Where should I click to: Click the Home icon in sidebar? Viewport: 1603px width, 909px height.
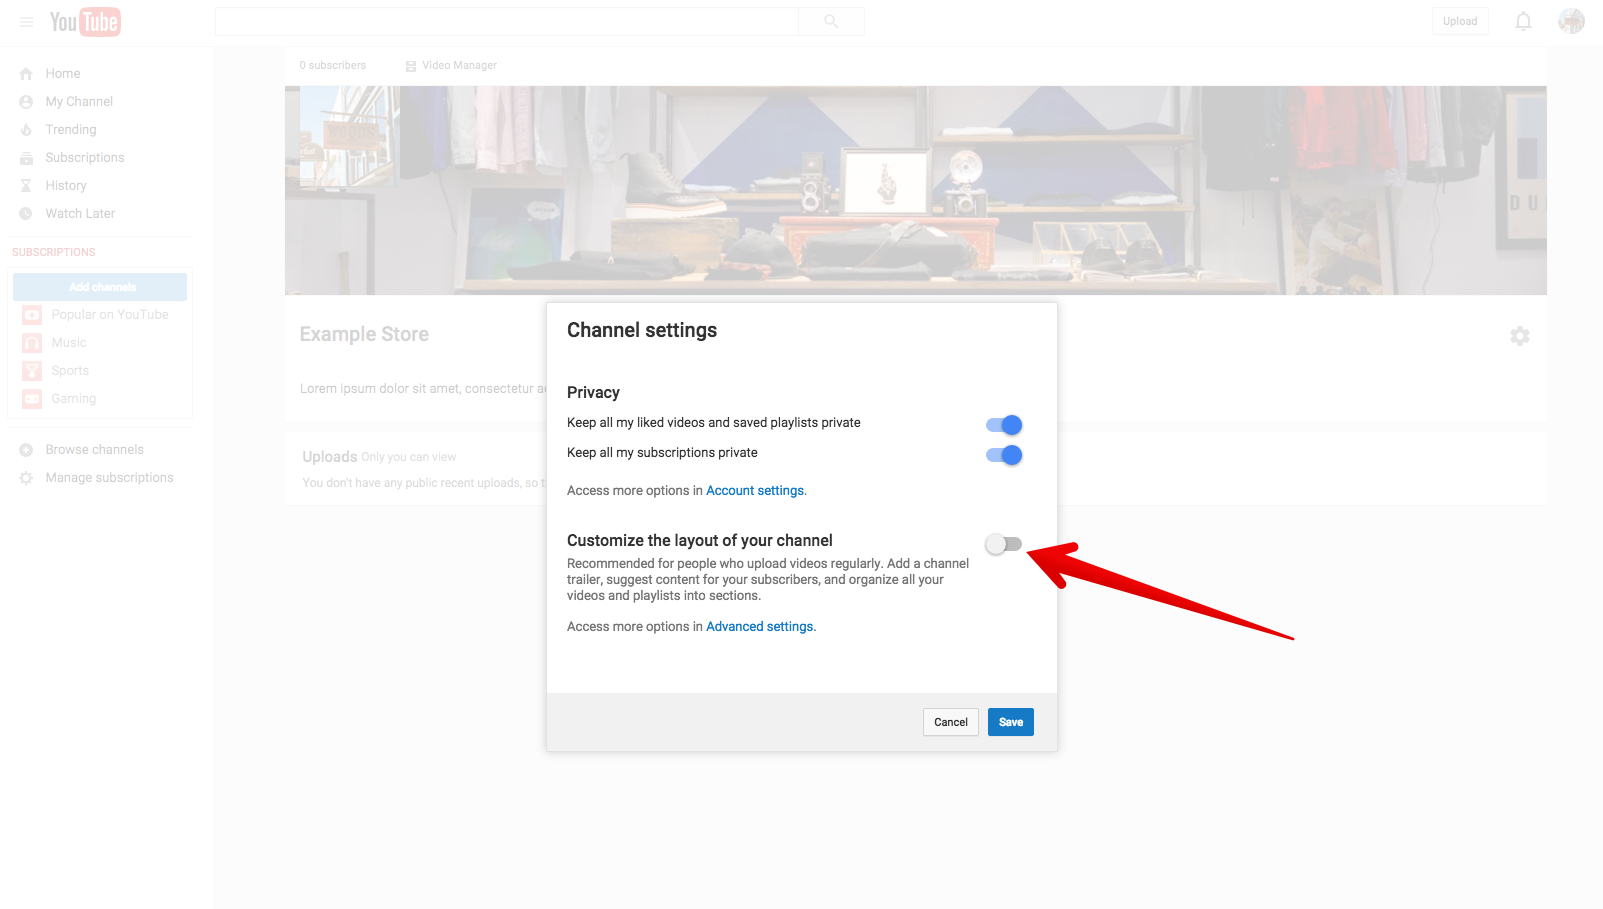click(x=26, y=74)
